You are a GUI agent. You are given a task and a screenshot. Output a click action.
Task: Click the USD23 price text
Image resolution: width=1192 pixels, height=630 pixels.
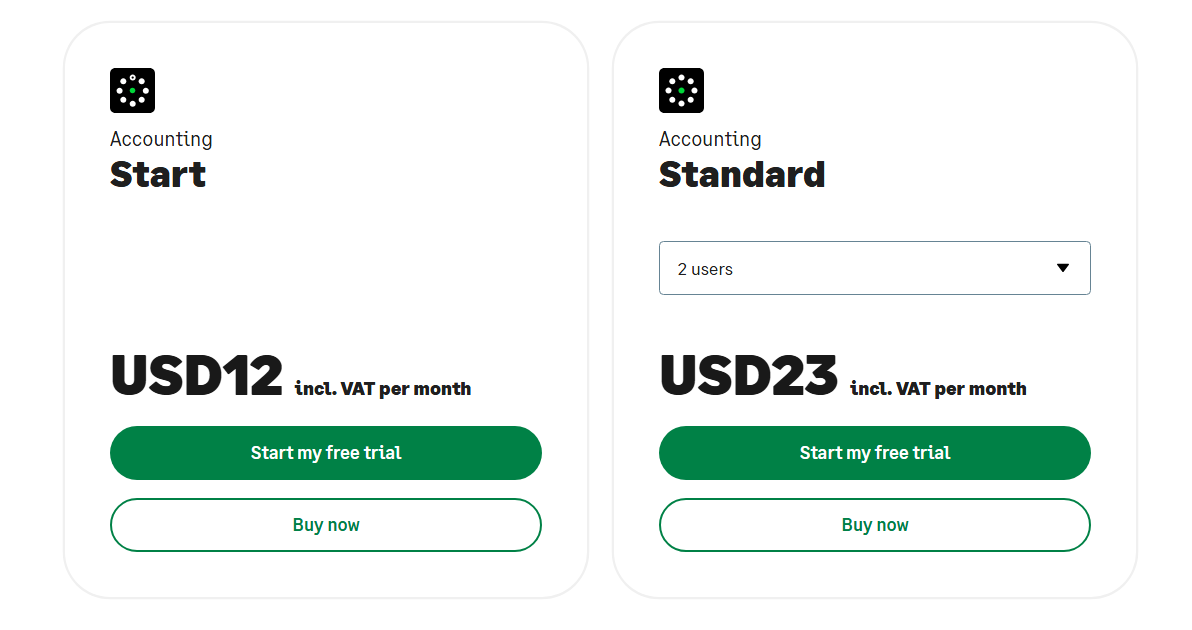click(x=748, y=375)
